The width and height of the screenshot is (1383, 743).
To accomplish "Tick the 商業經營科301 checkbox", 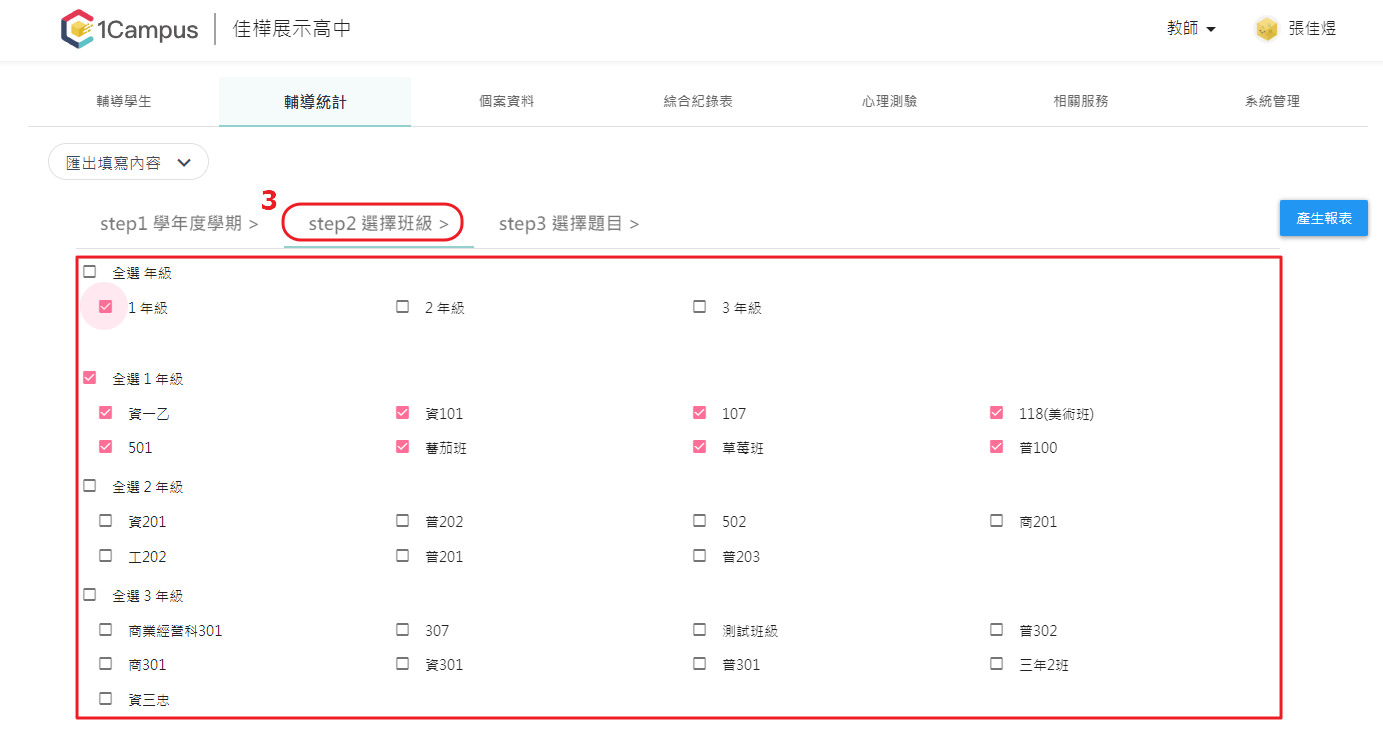I will pyautogui.click(x=106, y=630).
